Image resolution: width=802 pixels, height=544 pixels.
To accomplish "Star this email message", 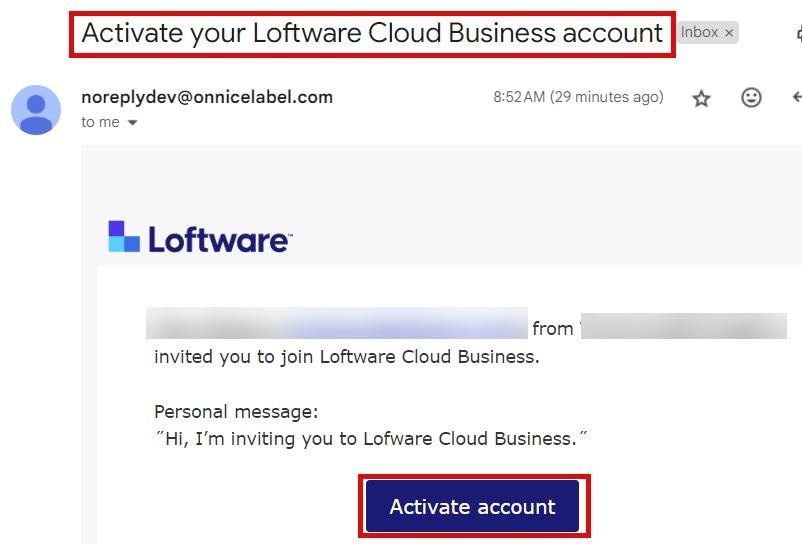I will click(701, 98).
